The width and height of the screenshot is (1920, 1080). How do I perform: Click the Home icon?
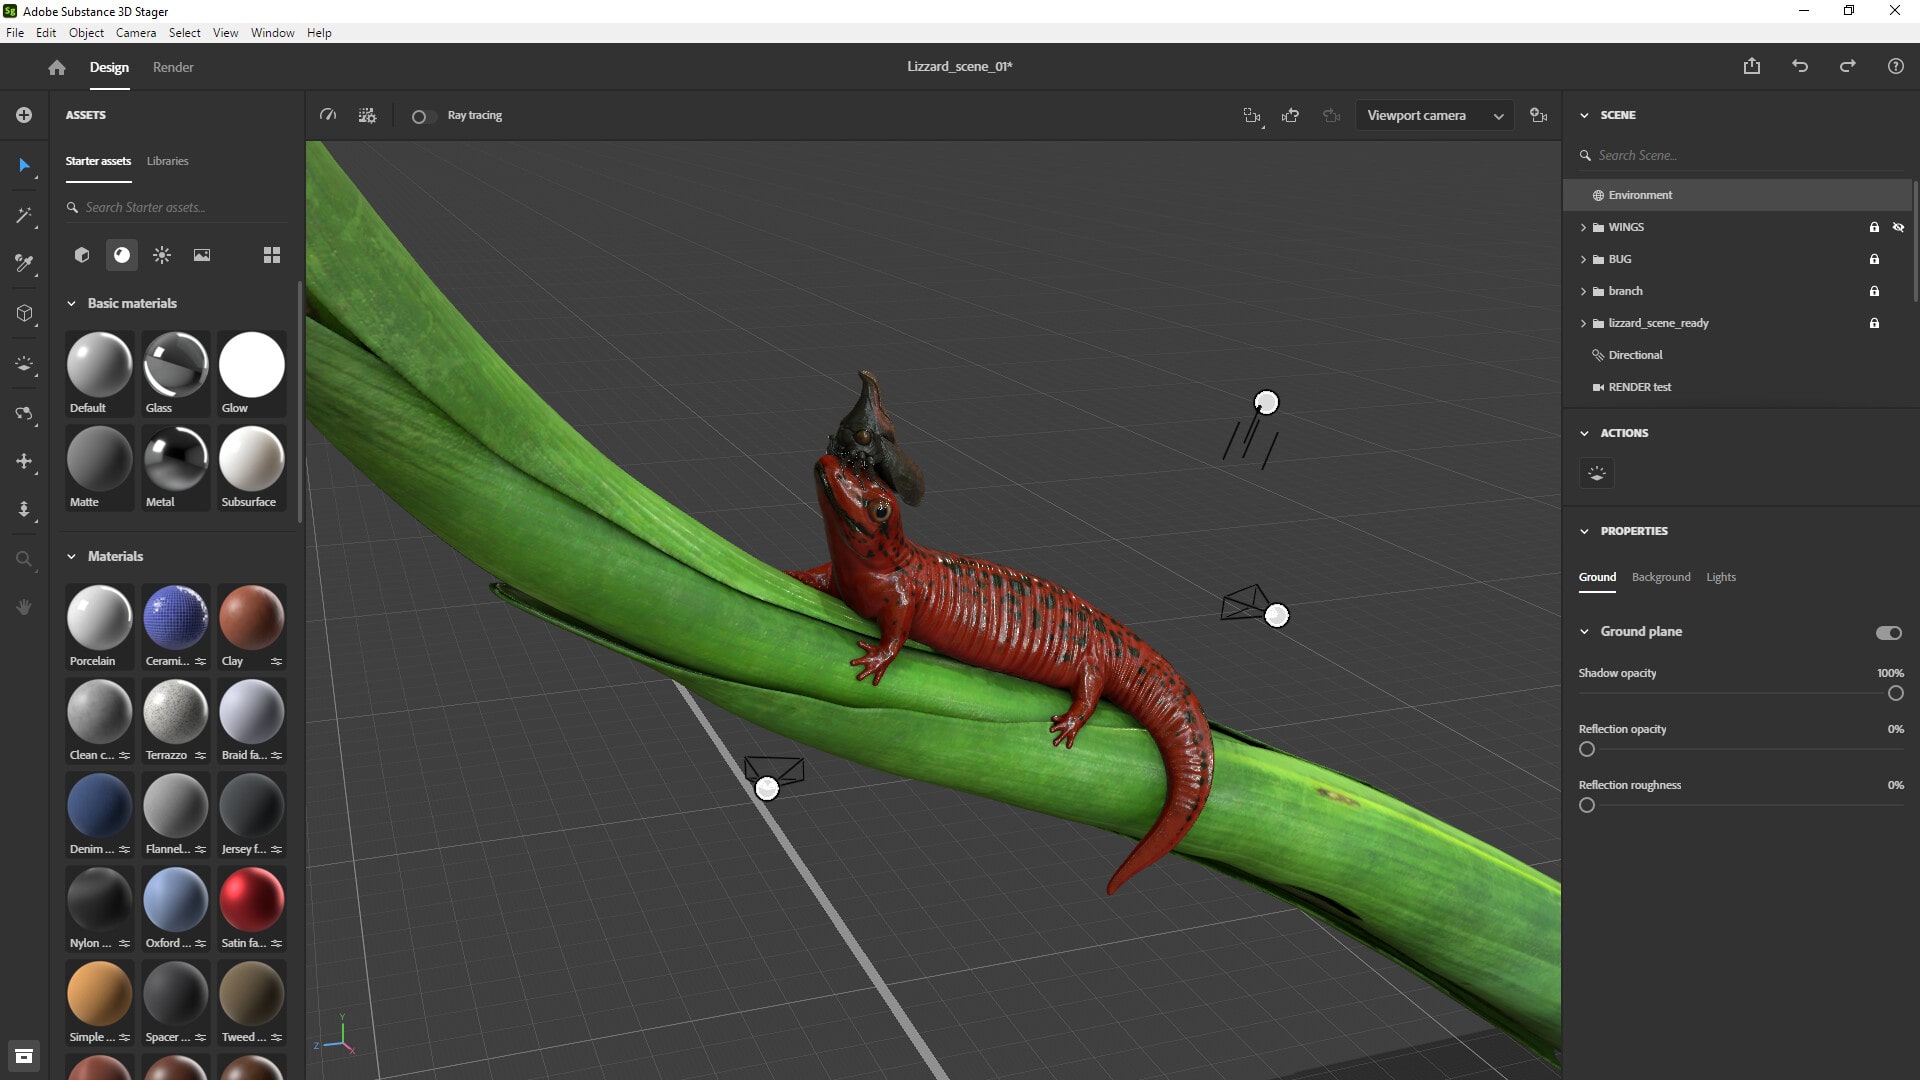(x=57, y=67)
